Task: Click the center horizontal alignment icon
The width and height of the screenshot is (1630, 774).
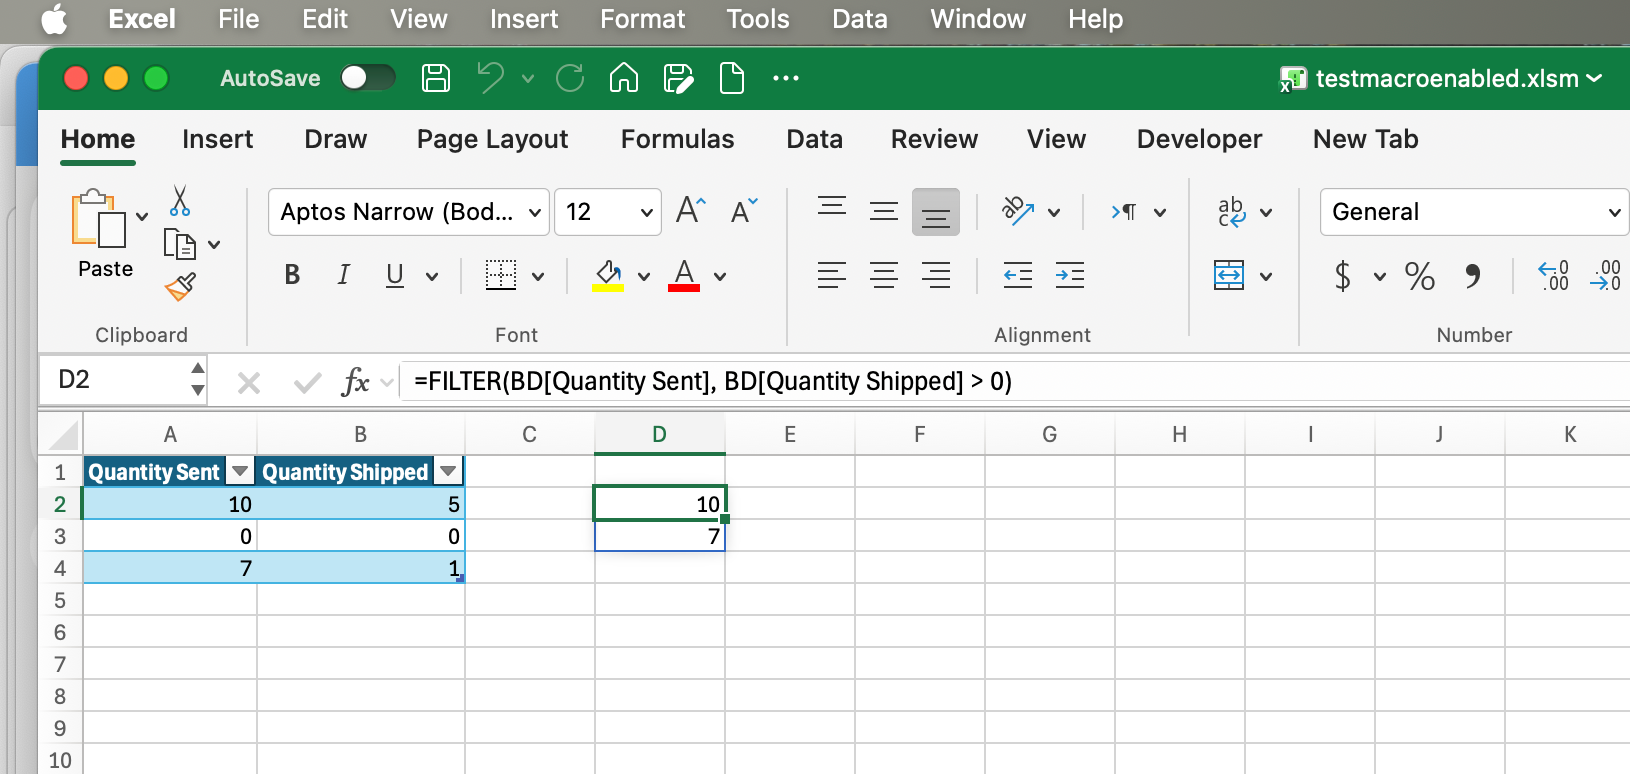Action: tap(884, 275)
